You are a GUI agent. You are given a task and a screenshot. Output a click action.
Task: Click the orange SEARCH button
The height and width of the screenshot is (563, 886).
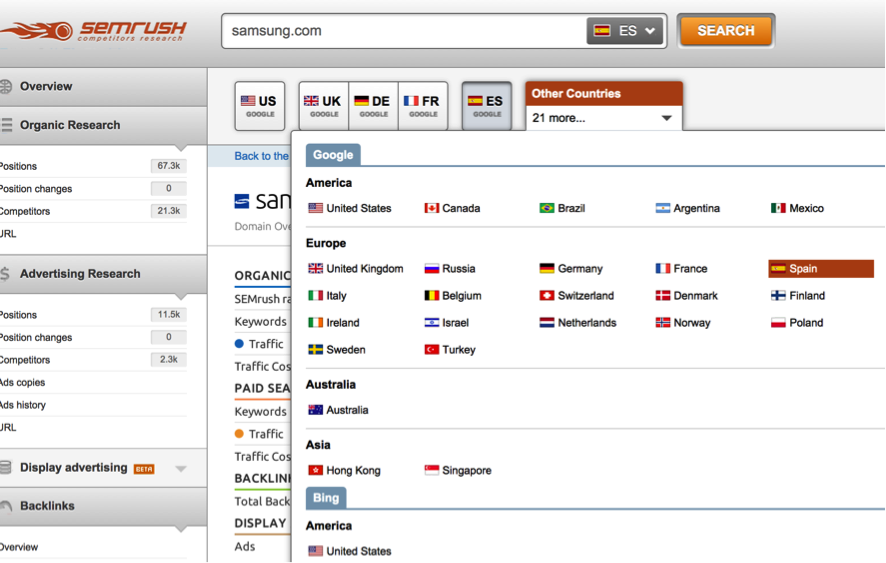[726, 31]
